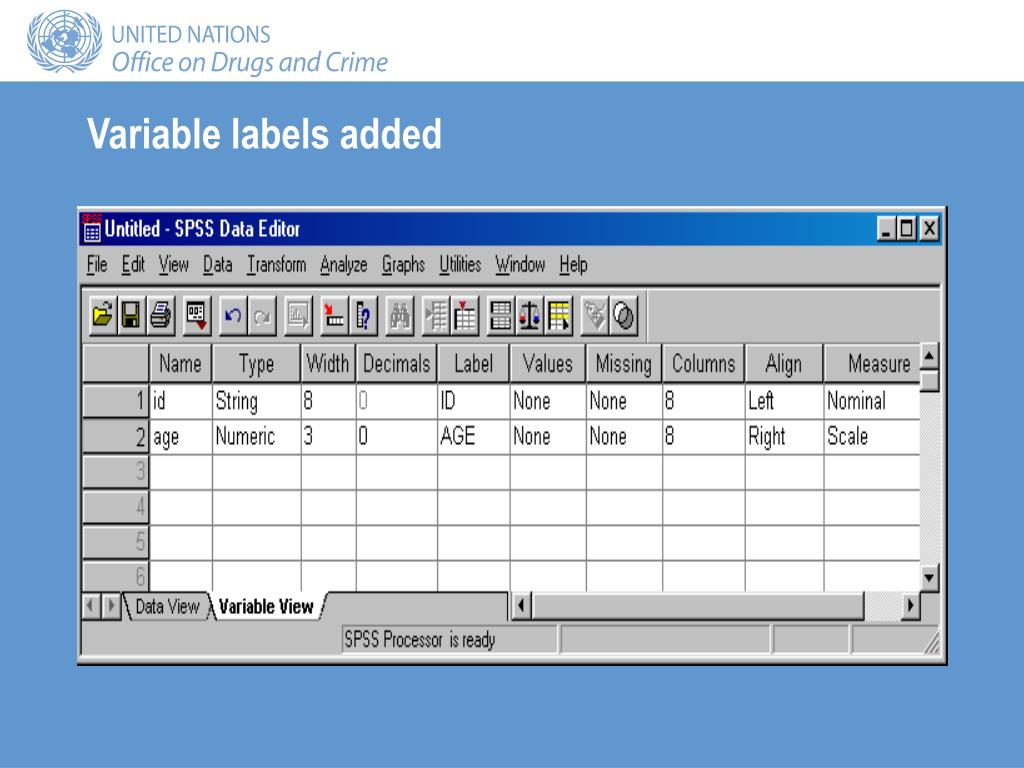Viewport: 1024px width, 768px height.
Task: Click the Find binoculars icon
Action: [400, 317]
